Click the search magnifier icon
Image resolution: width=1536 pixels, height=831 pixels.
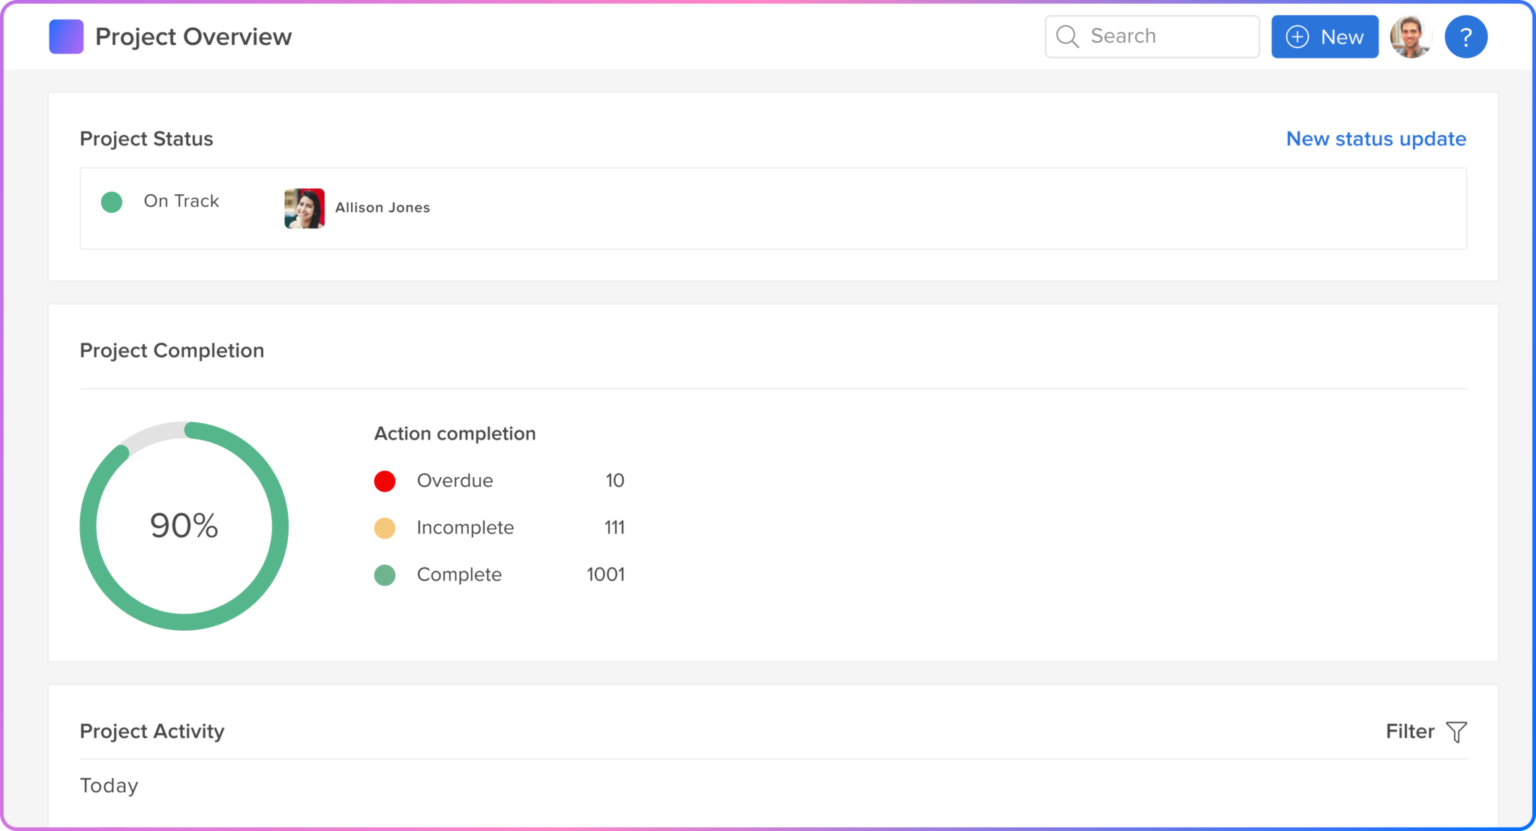click(1066, 36)
